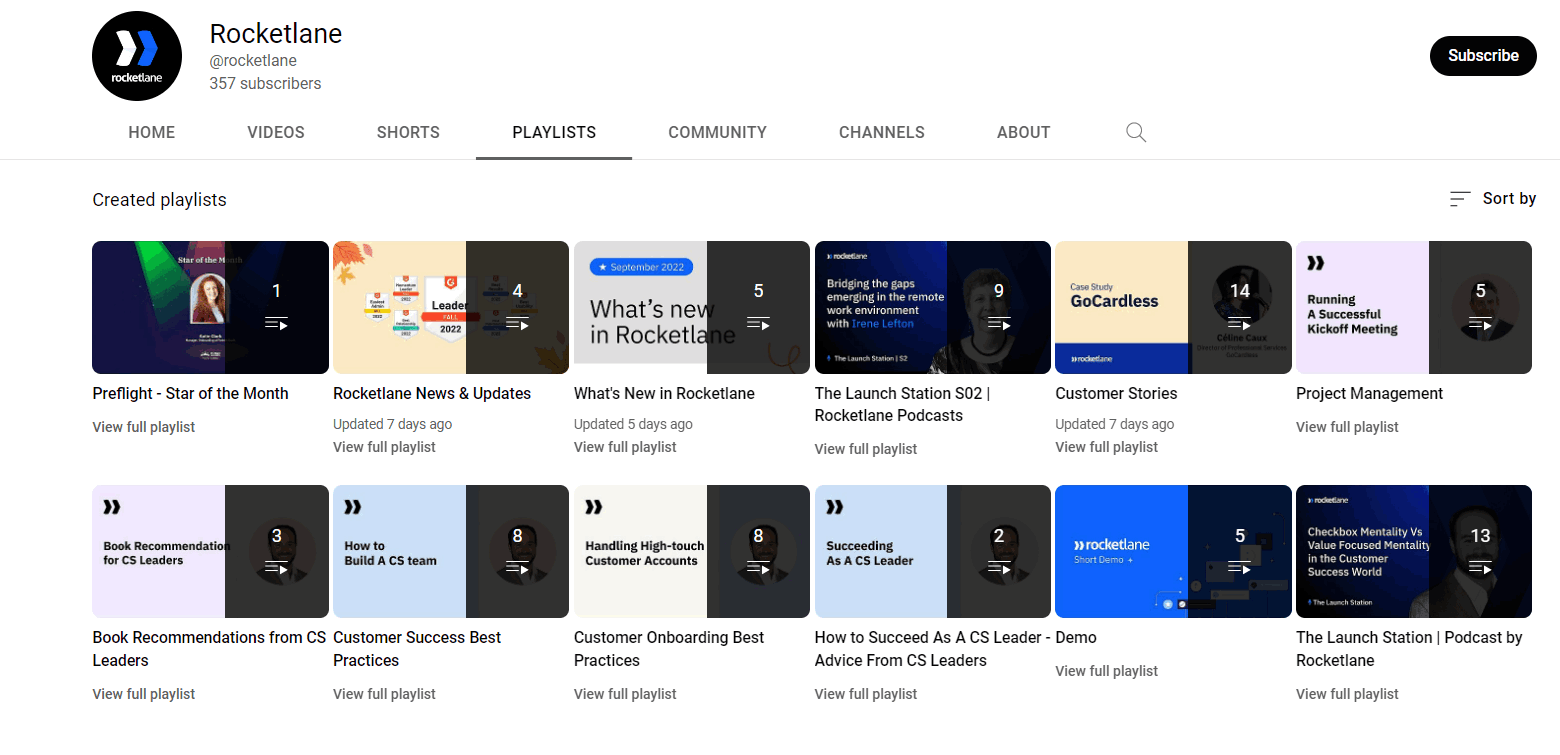View full playlist under Project Management
The image size is (1560, 755).
coord(1347,427)
